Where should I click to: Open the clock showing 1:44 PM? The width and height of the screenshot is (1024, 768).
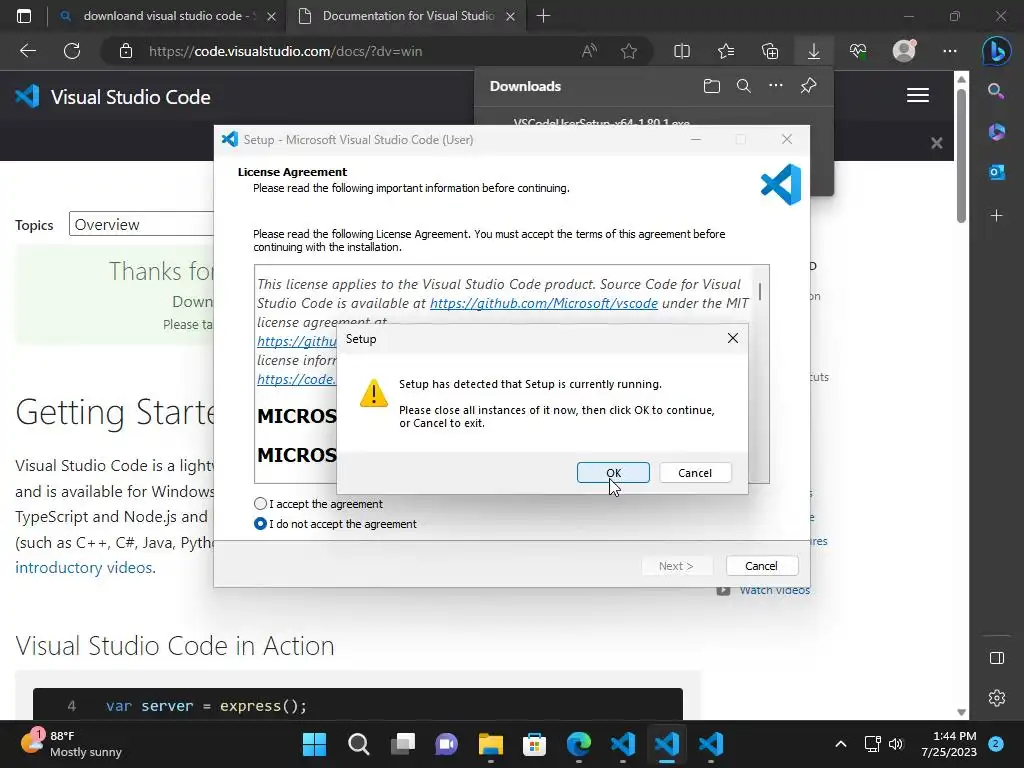click(949, 744)
